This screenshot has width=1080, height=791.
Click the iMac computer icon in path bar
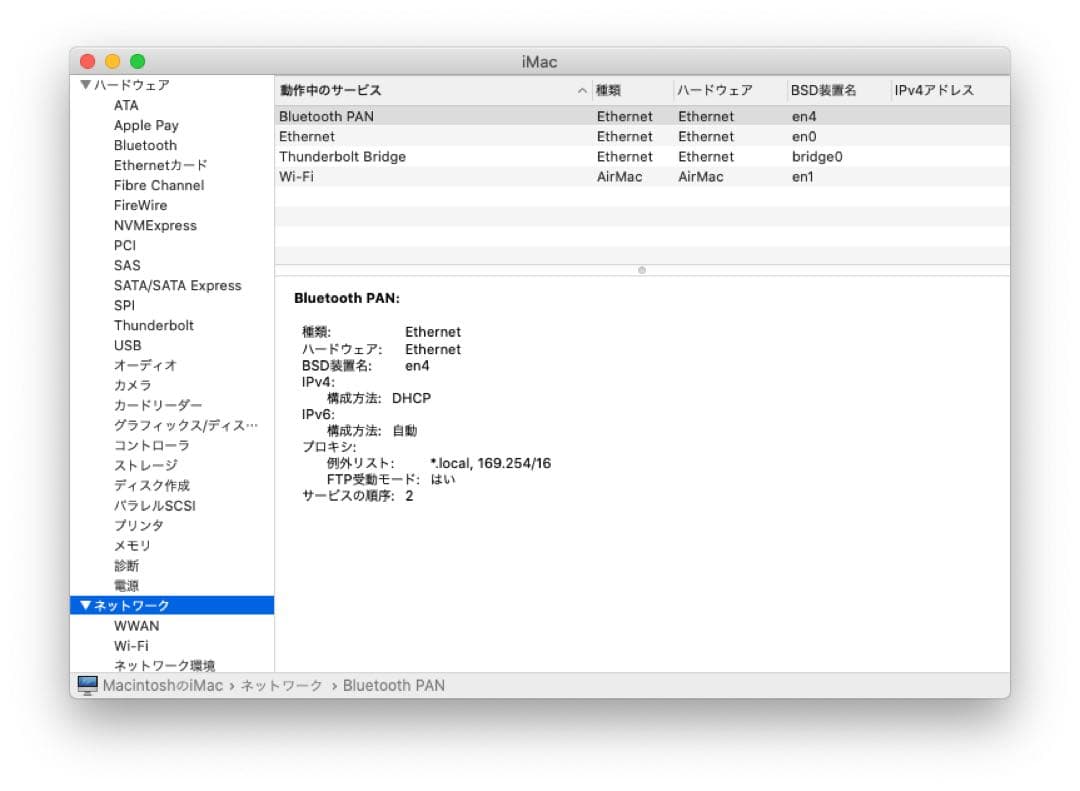[87, 685]
